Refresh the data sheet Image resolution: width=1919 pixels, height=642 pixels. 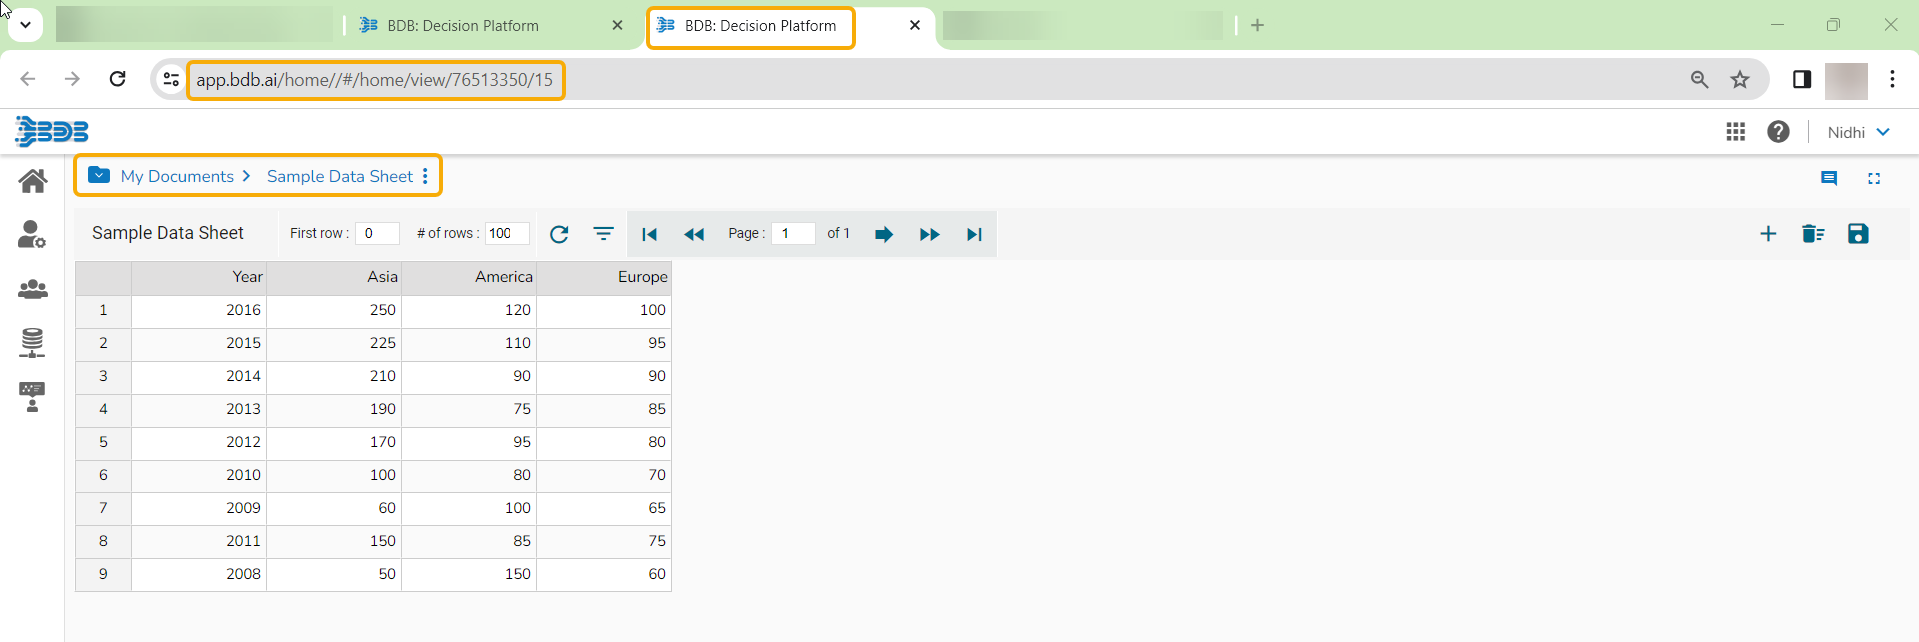coord(559,234)
